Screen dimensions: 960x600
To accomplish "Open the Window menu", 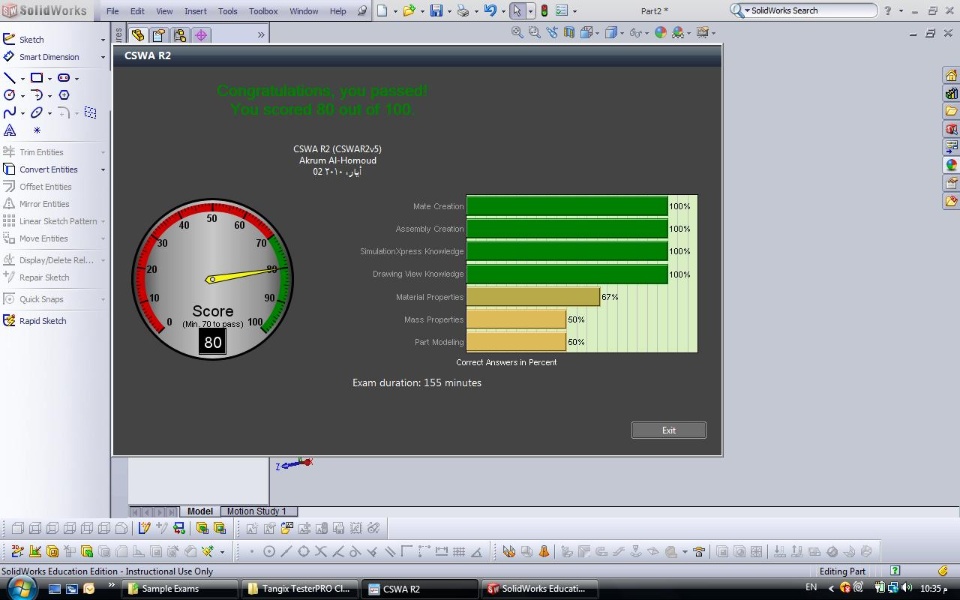I will 304,11.
